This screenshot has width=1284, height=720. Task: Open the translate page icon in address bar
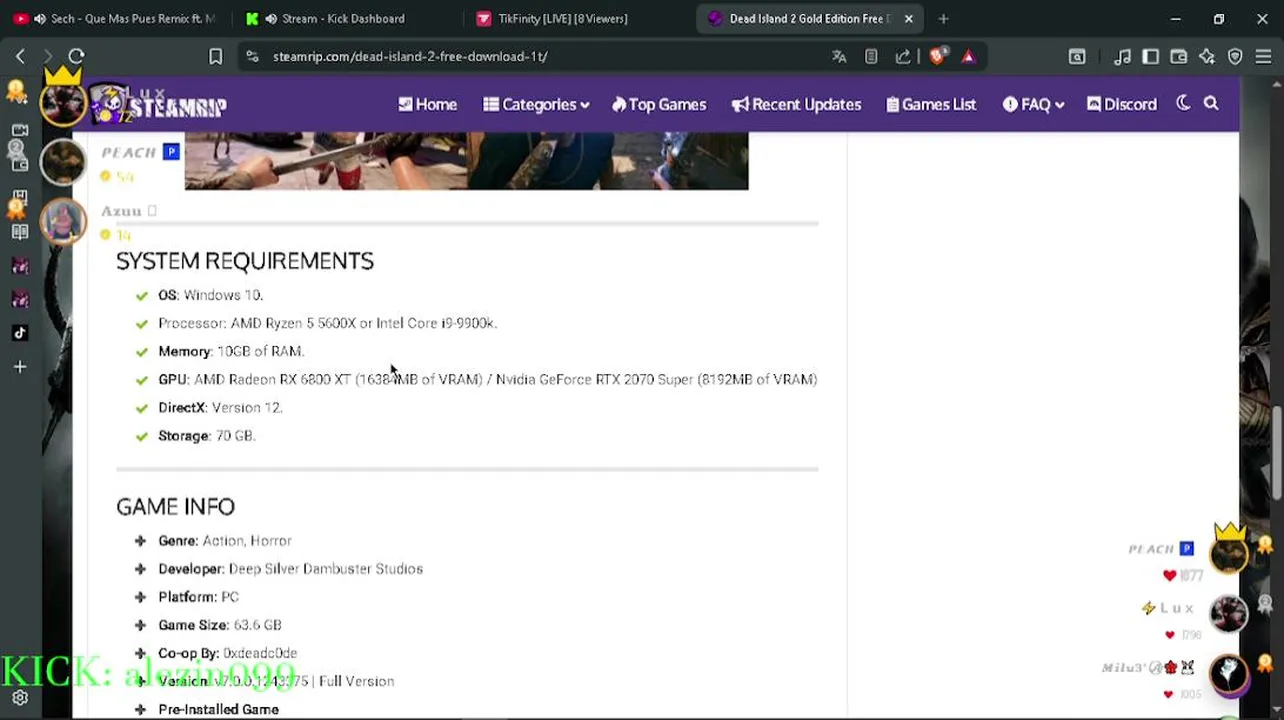[839, 57]
